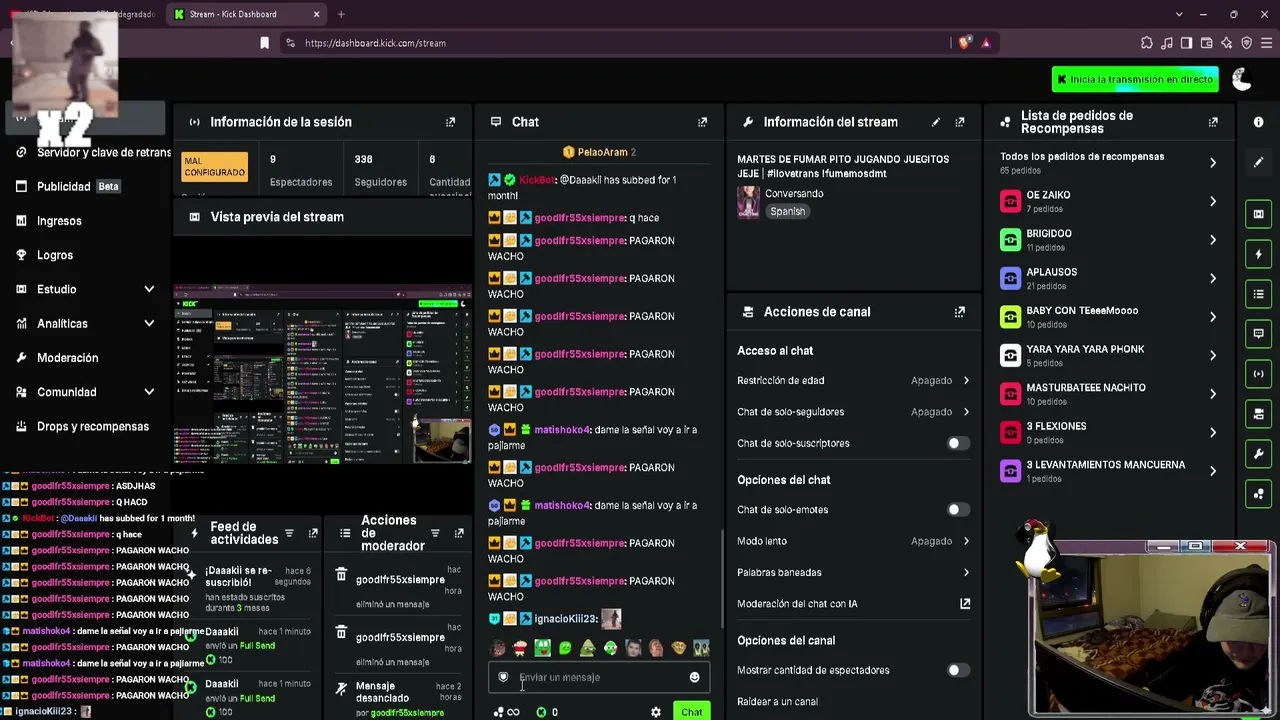Screen dimensions: 1280x720
Task: Toggle Chat de solo-emotes switch
Action: coord(958,510)
